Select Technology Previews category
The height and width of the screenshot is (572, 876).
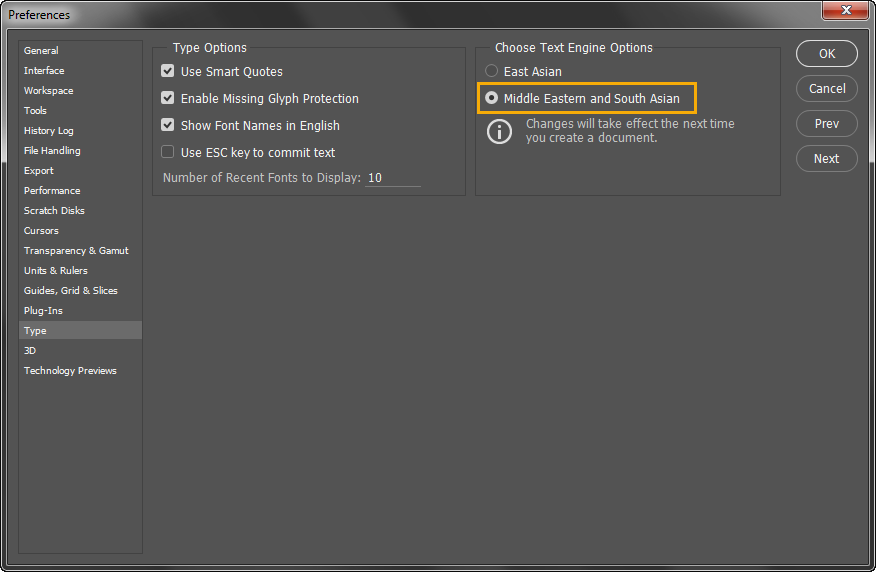[x=70, y=371]
